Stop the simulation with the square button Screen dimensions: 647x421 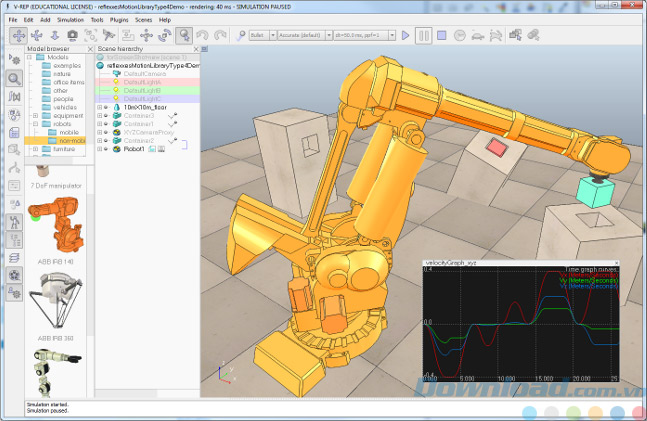[442, 36]
